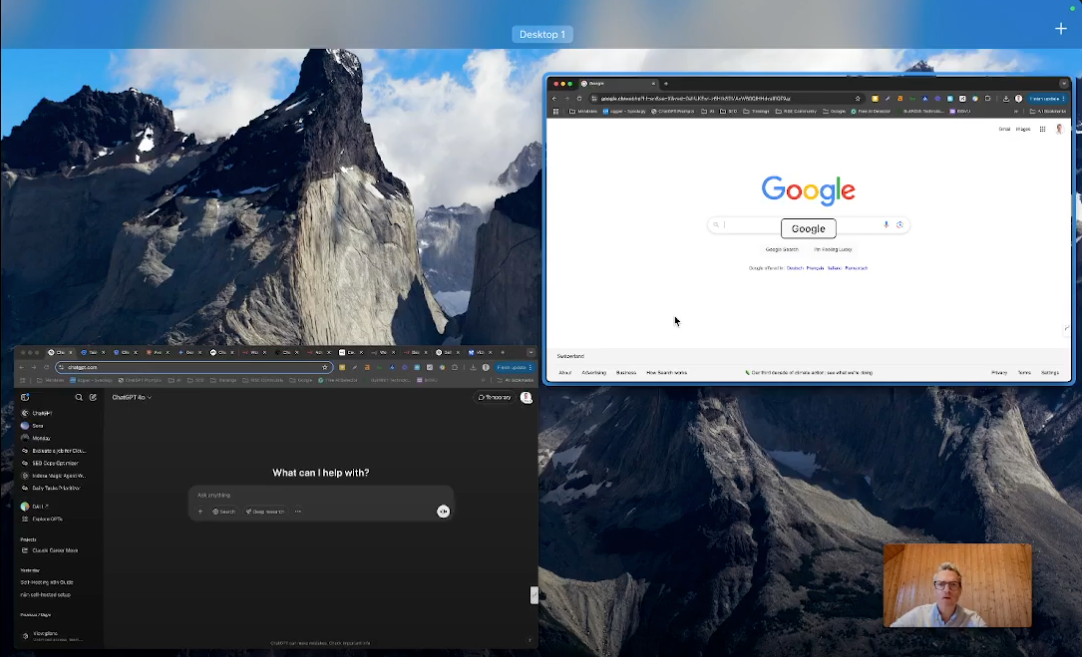This screenshot has height=657, width=1082.
Task: Open a new tab in Google window
Action: pyautogui.click(x=666, y=84)
